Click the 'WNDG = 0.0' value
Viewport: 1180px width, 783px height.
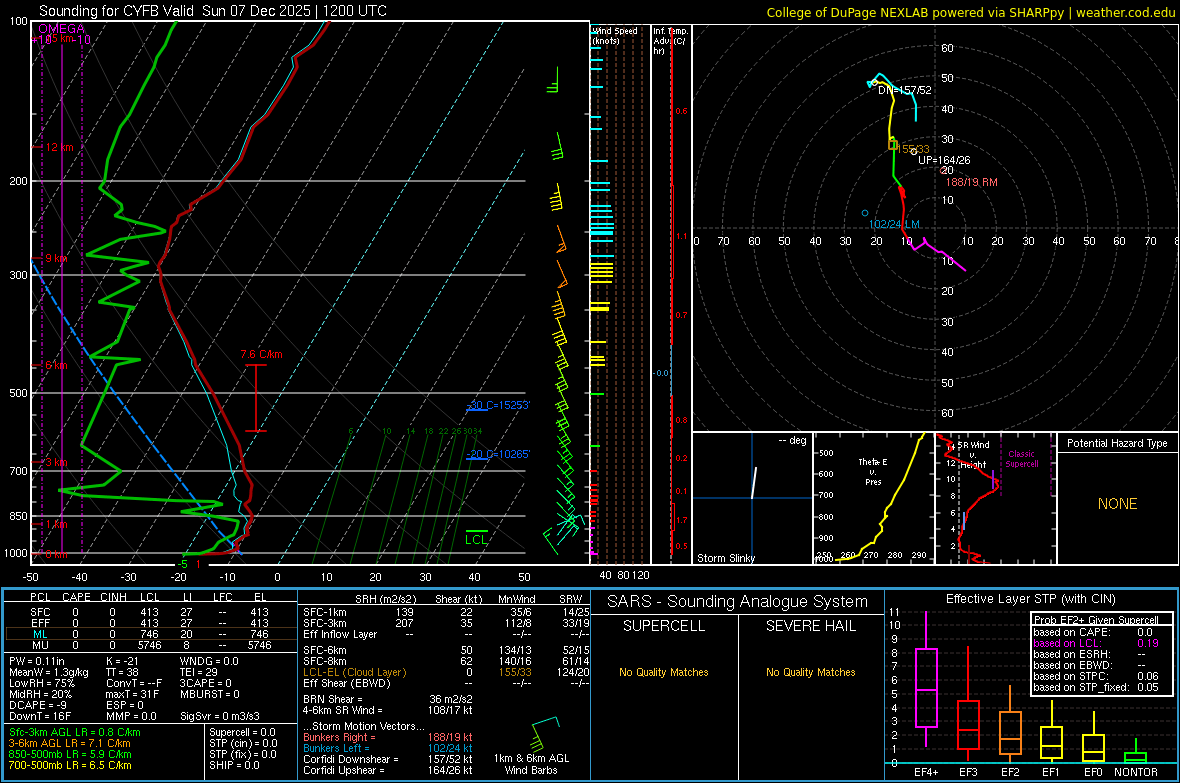(x=209, y=661)
